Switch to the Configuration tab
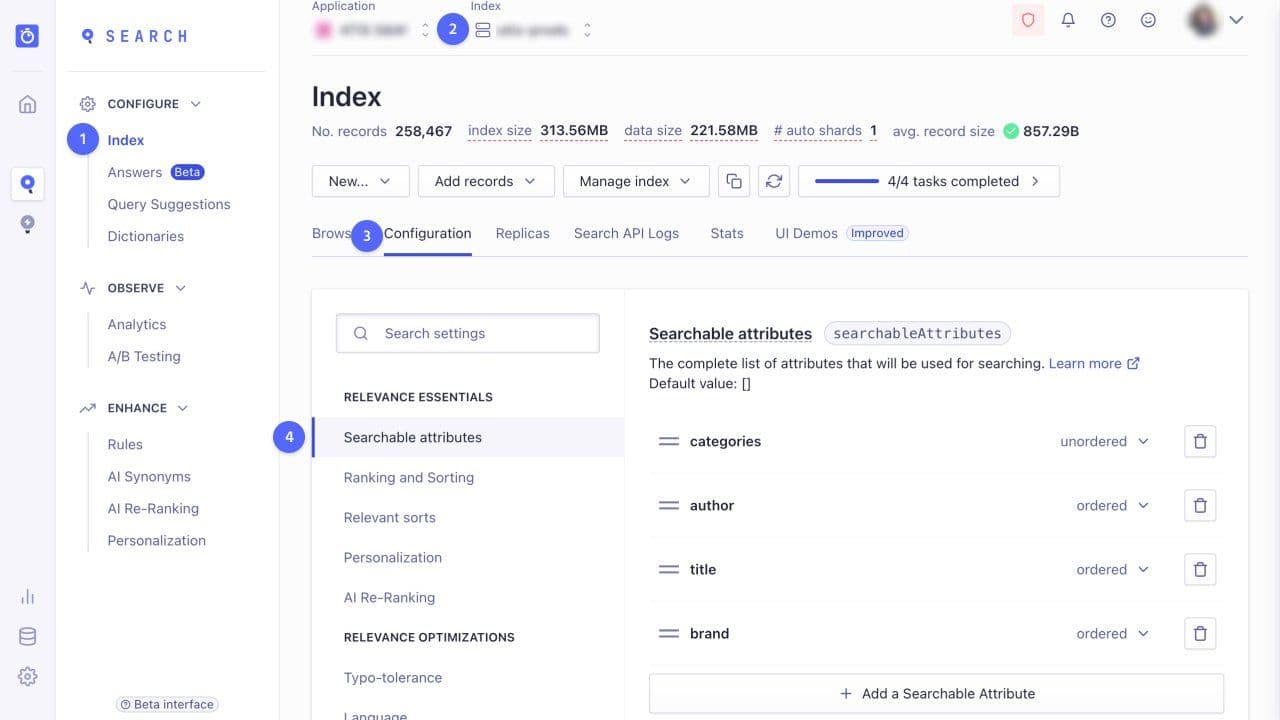 (427, 233)
